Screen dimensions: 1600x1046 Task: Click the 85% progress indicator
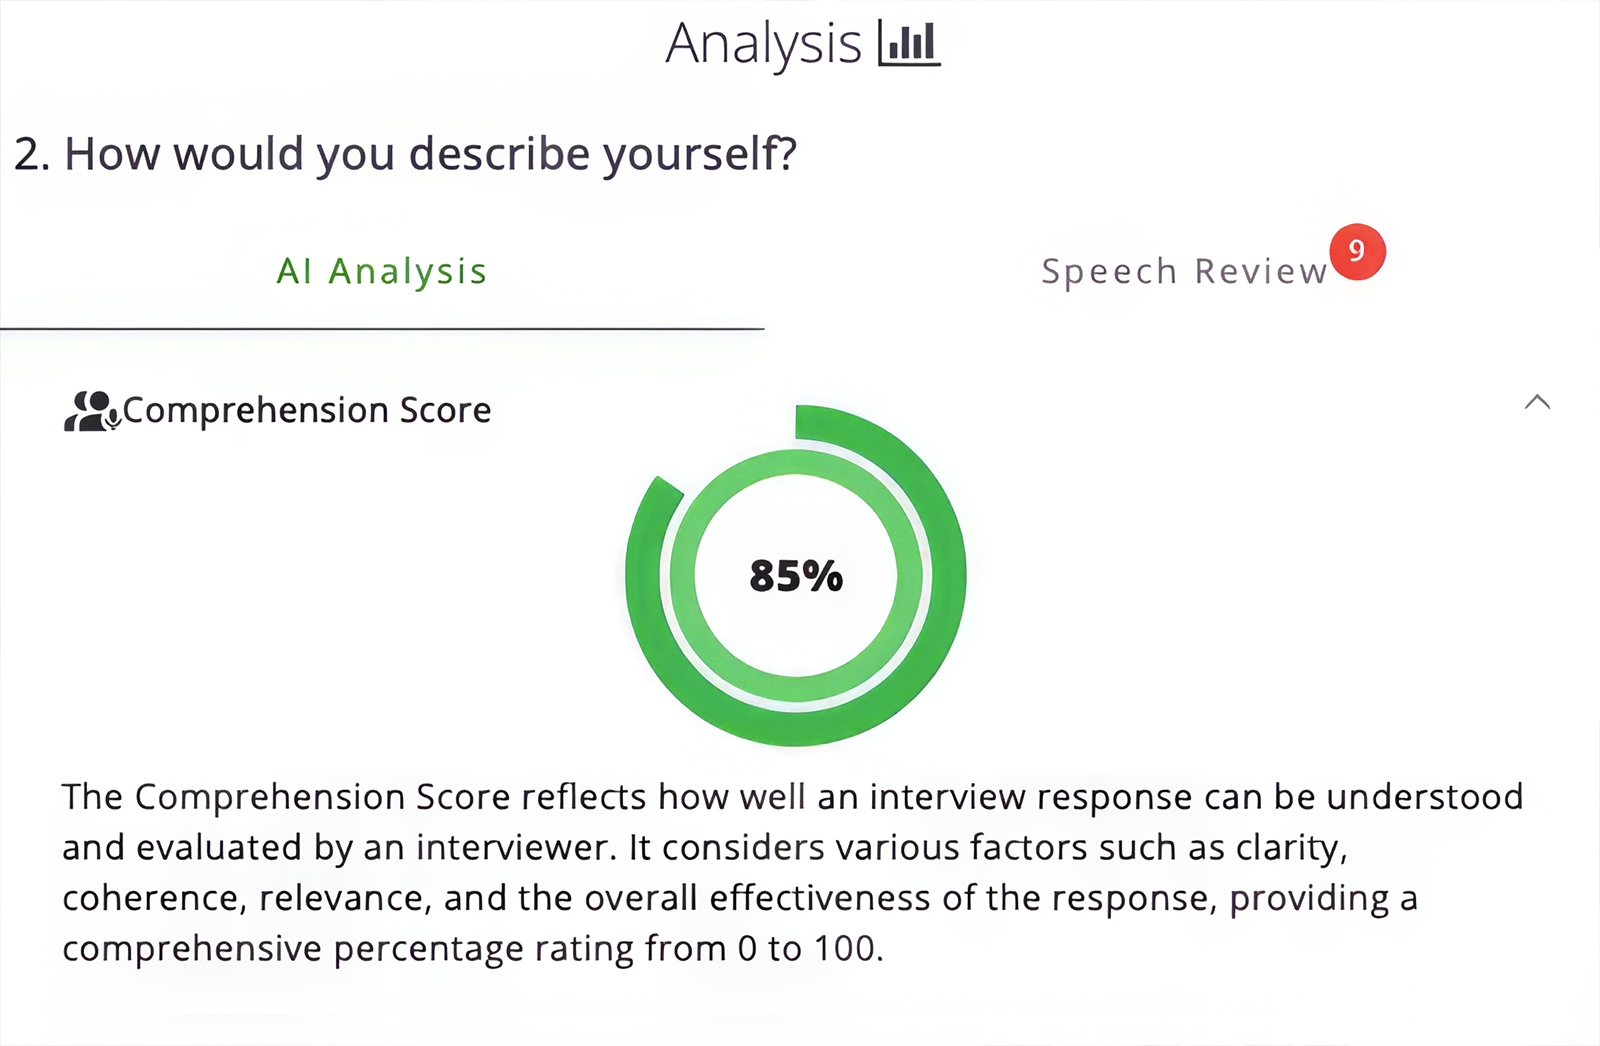[x=795, y=574]
